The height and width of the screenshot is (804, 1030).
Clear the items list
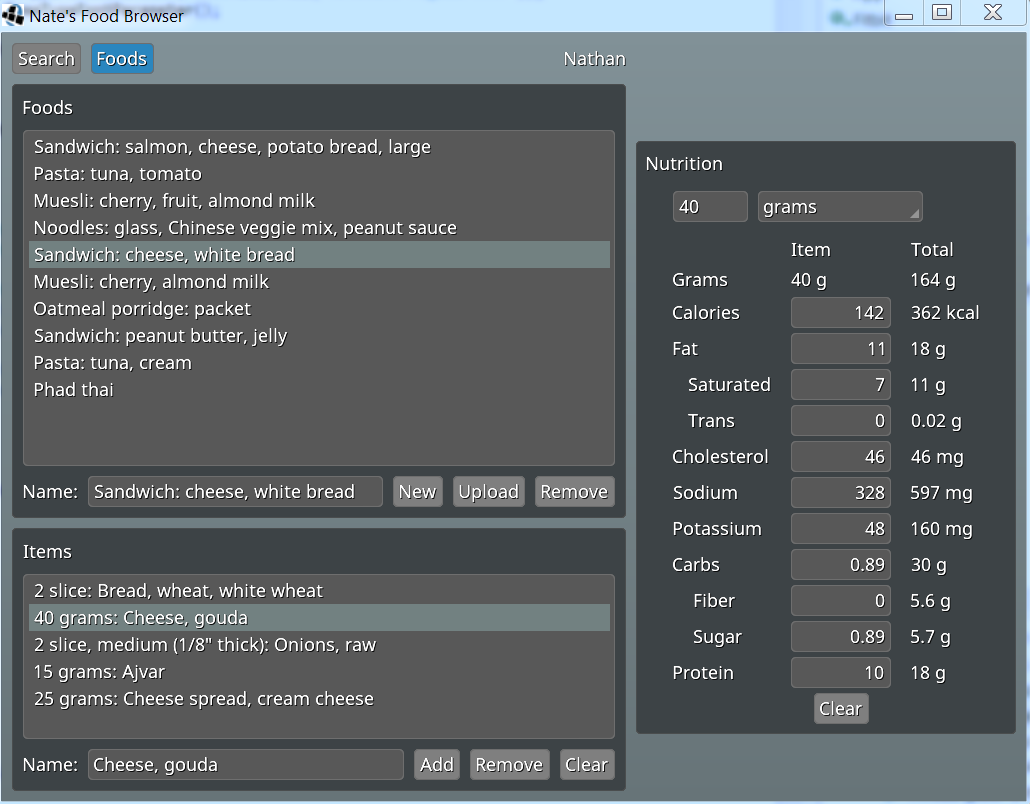tap(586, 765)
